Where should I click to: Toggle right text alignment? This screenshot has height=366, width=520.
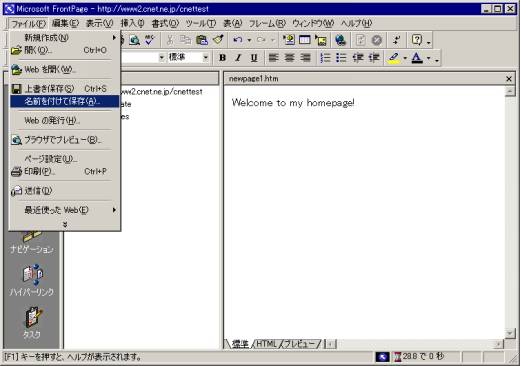[x=305, y=58]
